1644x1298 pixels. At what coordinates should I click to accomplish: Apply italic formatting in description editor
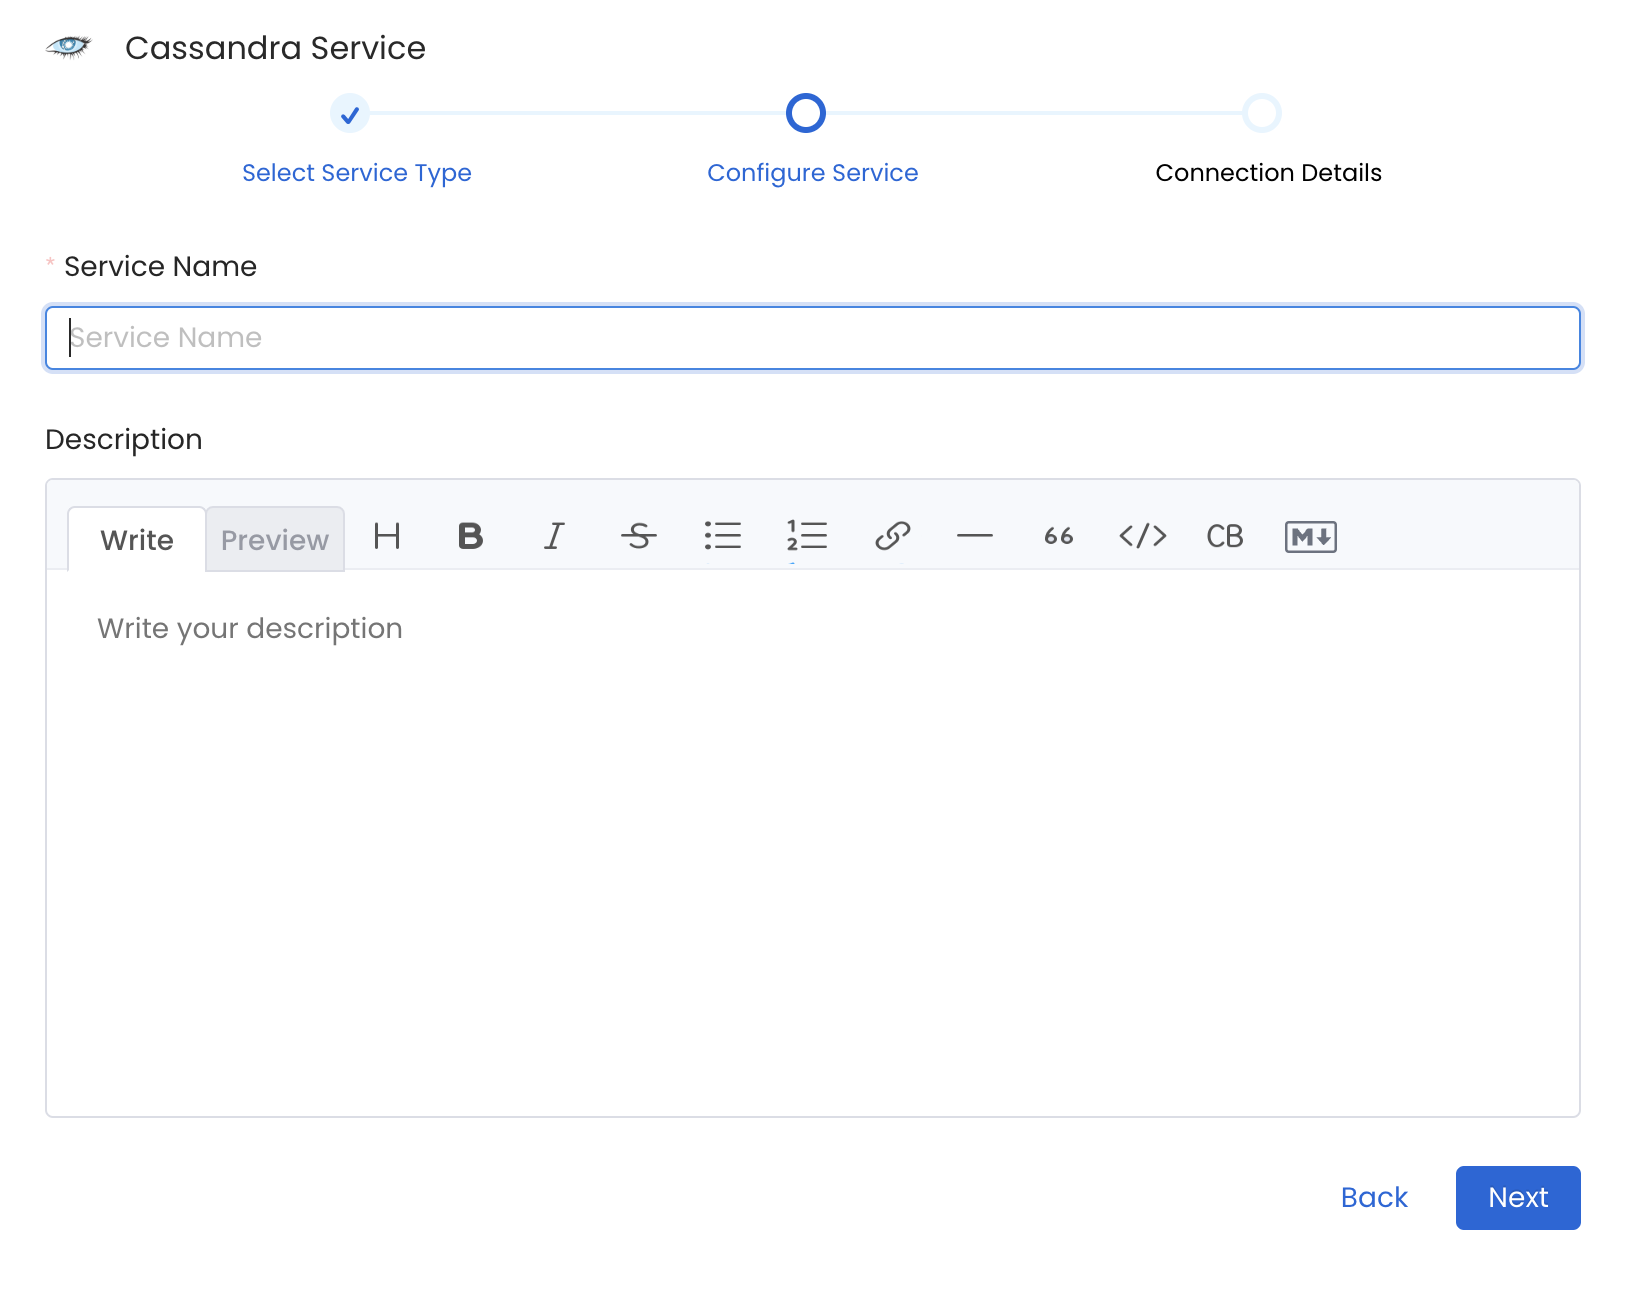point(554,537)
